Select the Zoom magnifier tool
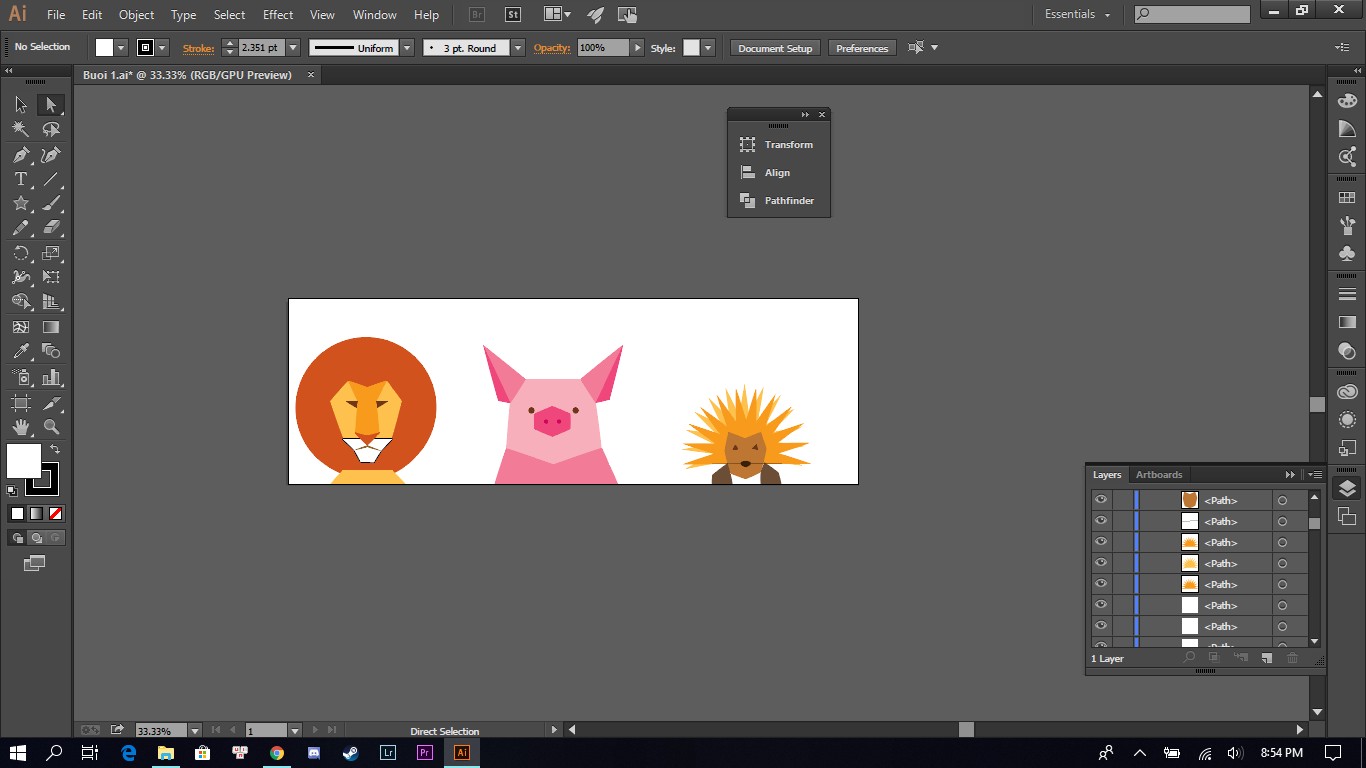The width and height of the screenshot is (1366, 768). pyautogui.click(x=51, y=427)
